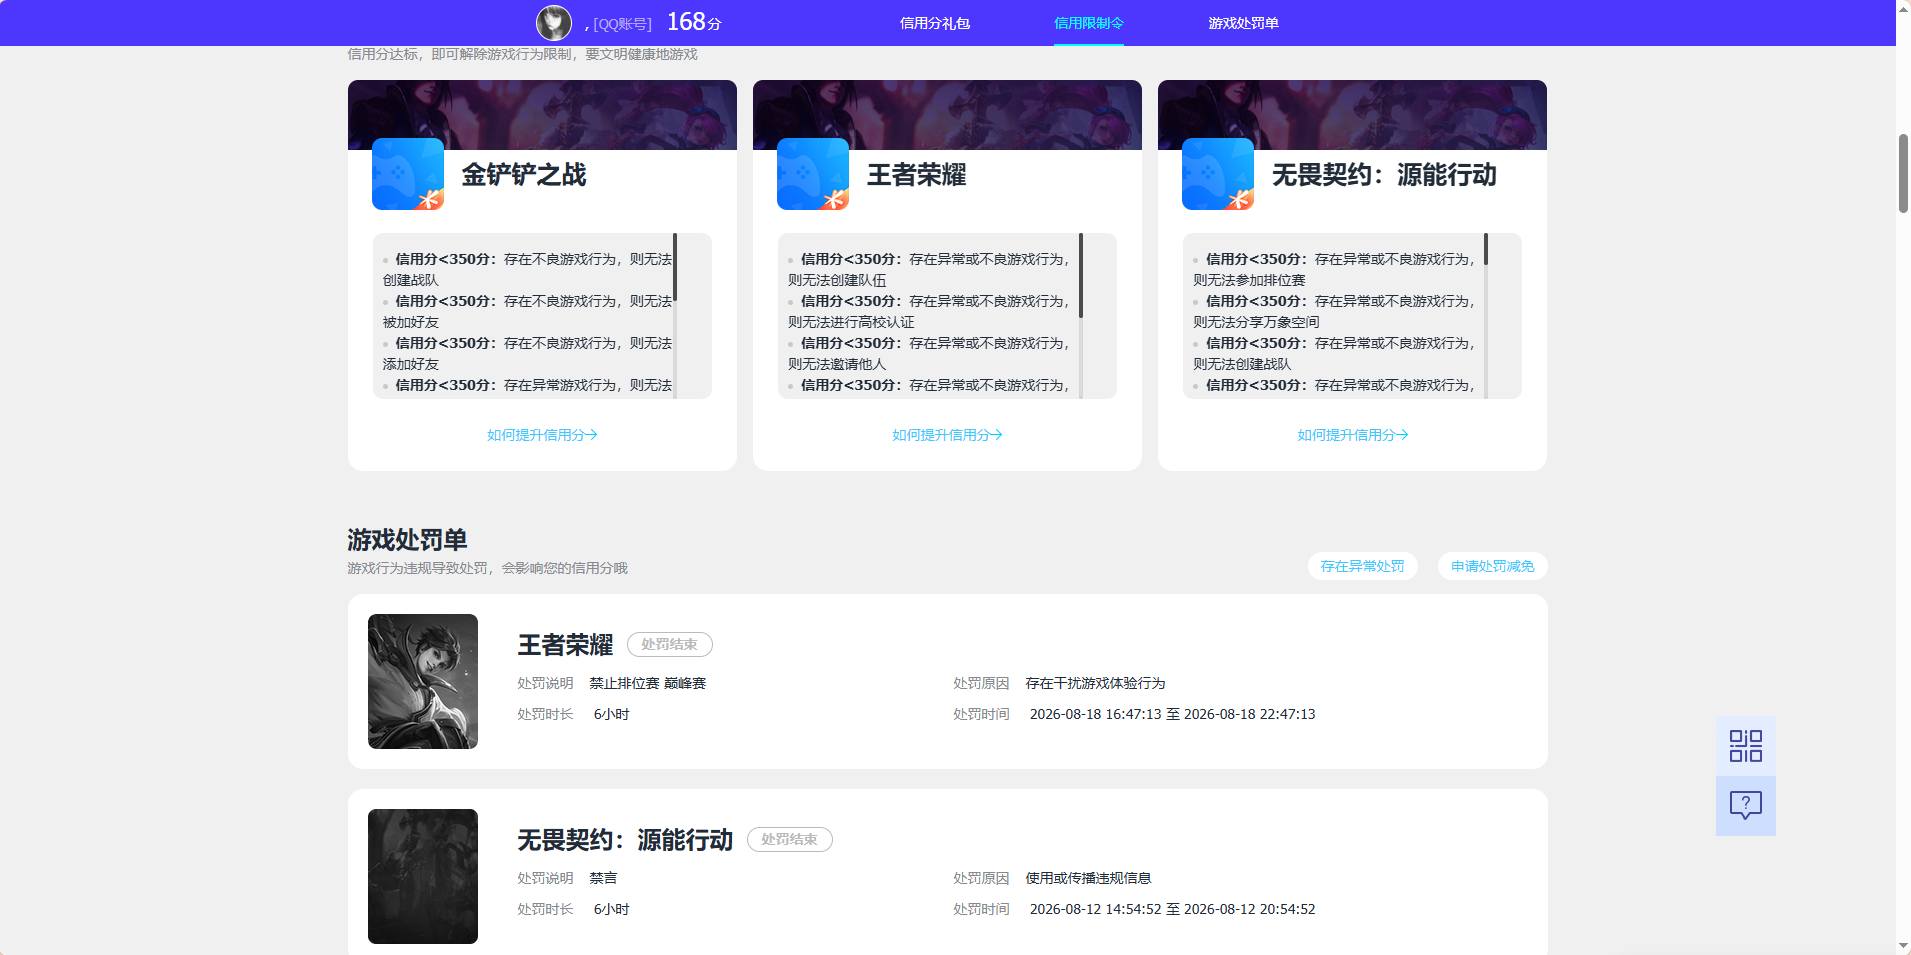Click 如何提升信用分 under 王者荣耀
This screenshot has height=955, width=1911.
pyautogui.click(x=947, y=435)
